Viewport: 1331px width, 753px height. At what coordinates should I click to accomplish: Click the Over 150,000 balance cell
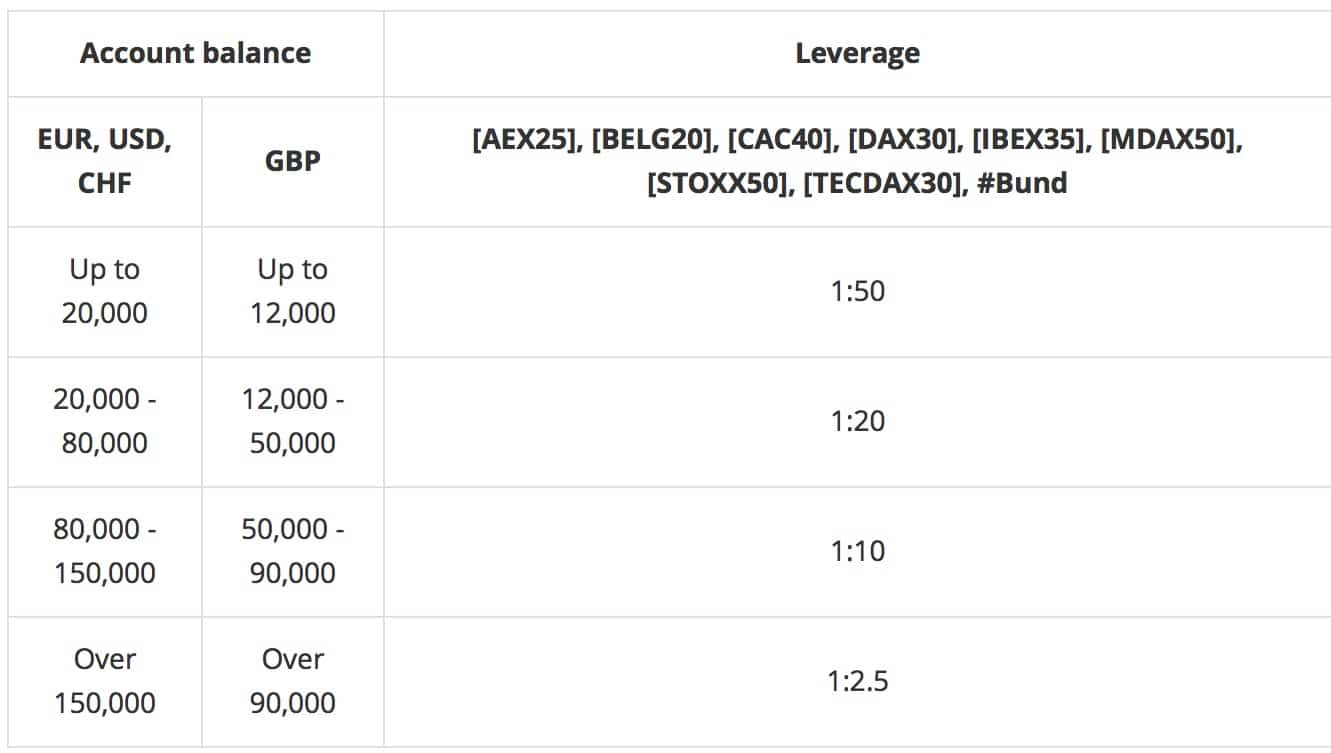[x=105, y=681]
